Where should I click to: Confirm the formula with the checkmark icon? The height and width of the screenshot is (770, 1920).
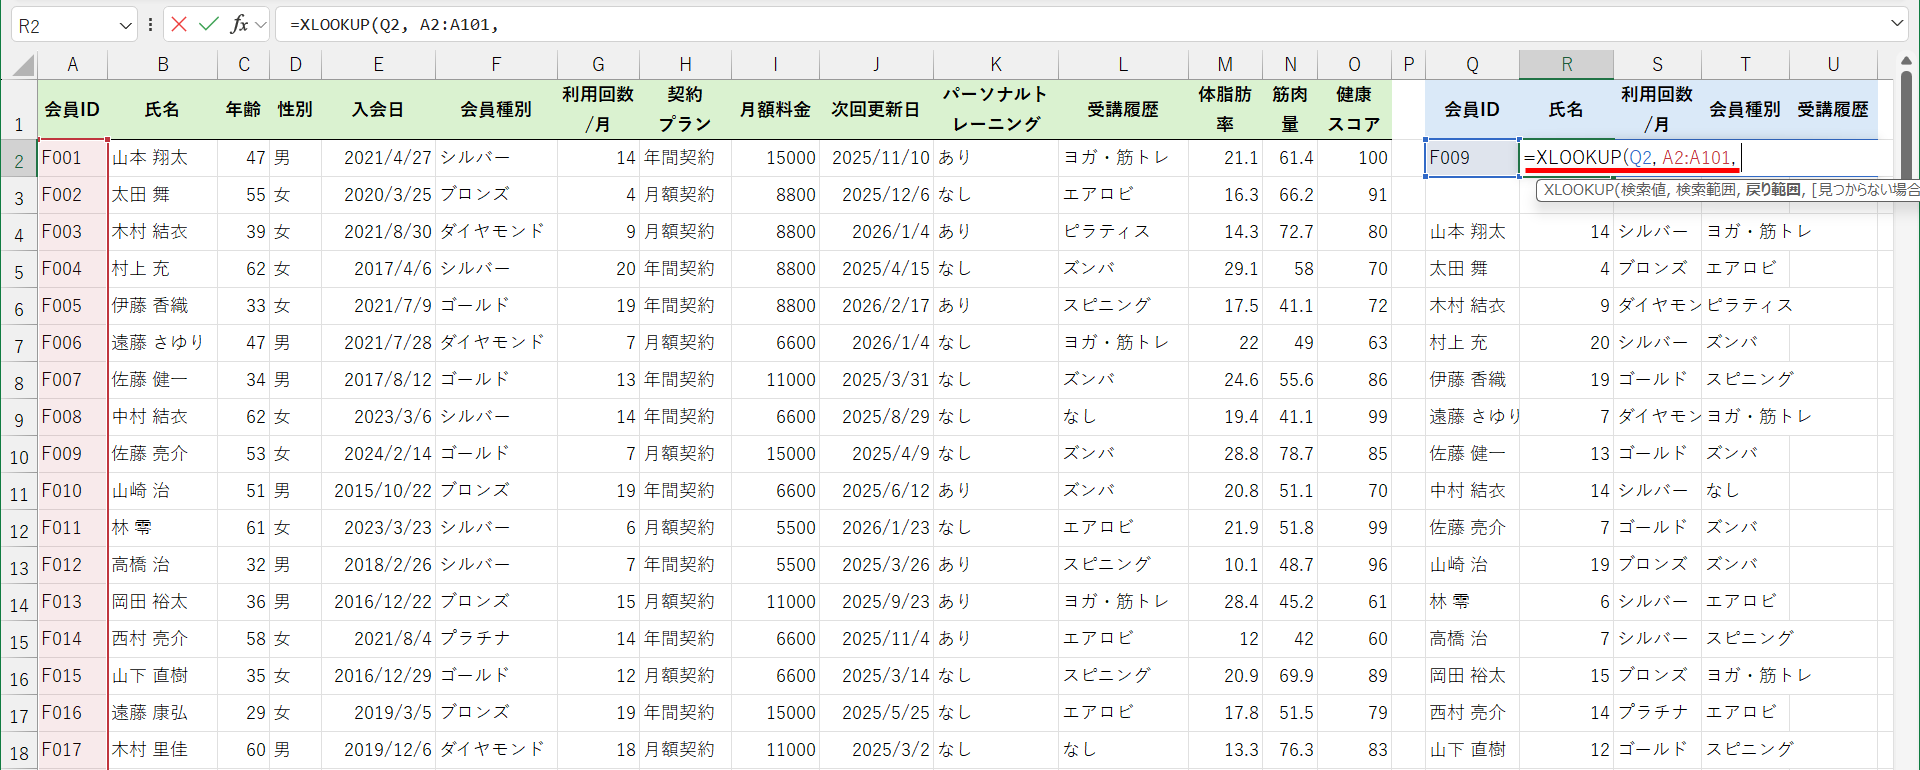(208, 24)
